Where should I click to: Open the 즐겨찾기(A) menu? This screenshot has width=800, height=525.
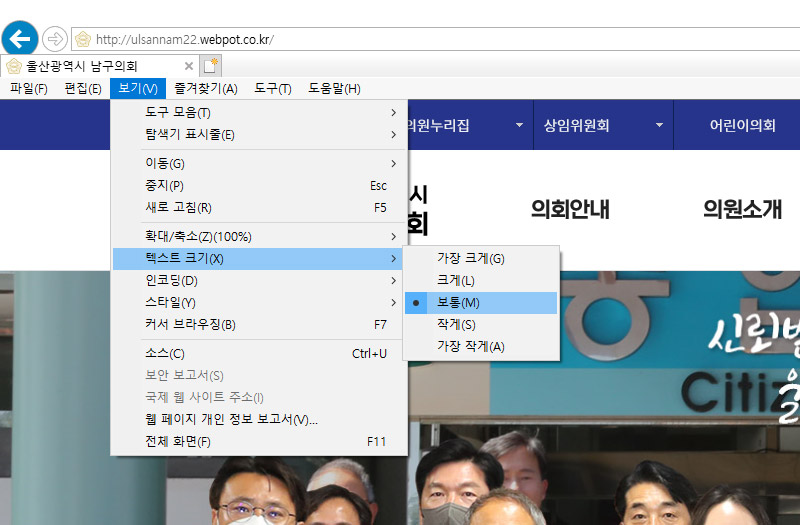tap(206, 89)
